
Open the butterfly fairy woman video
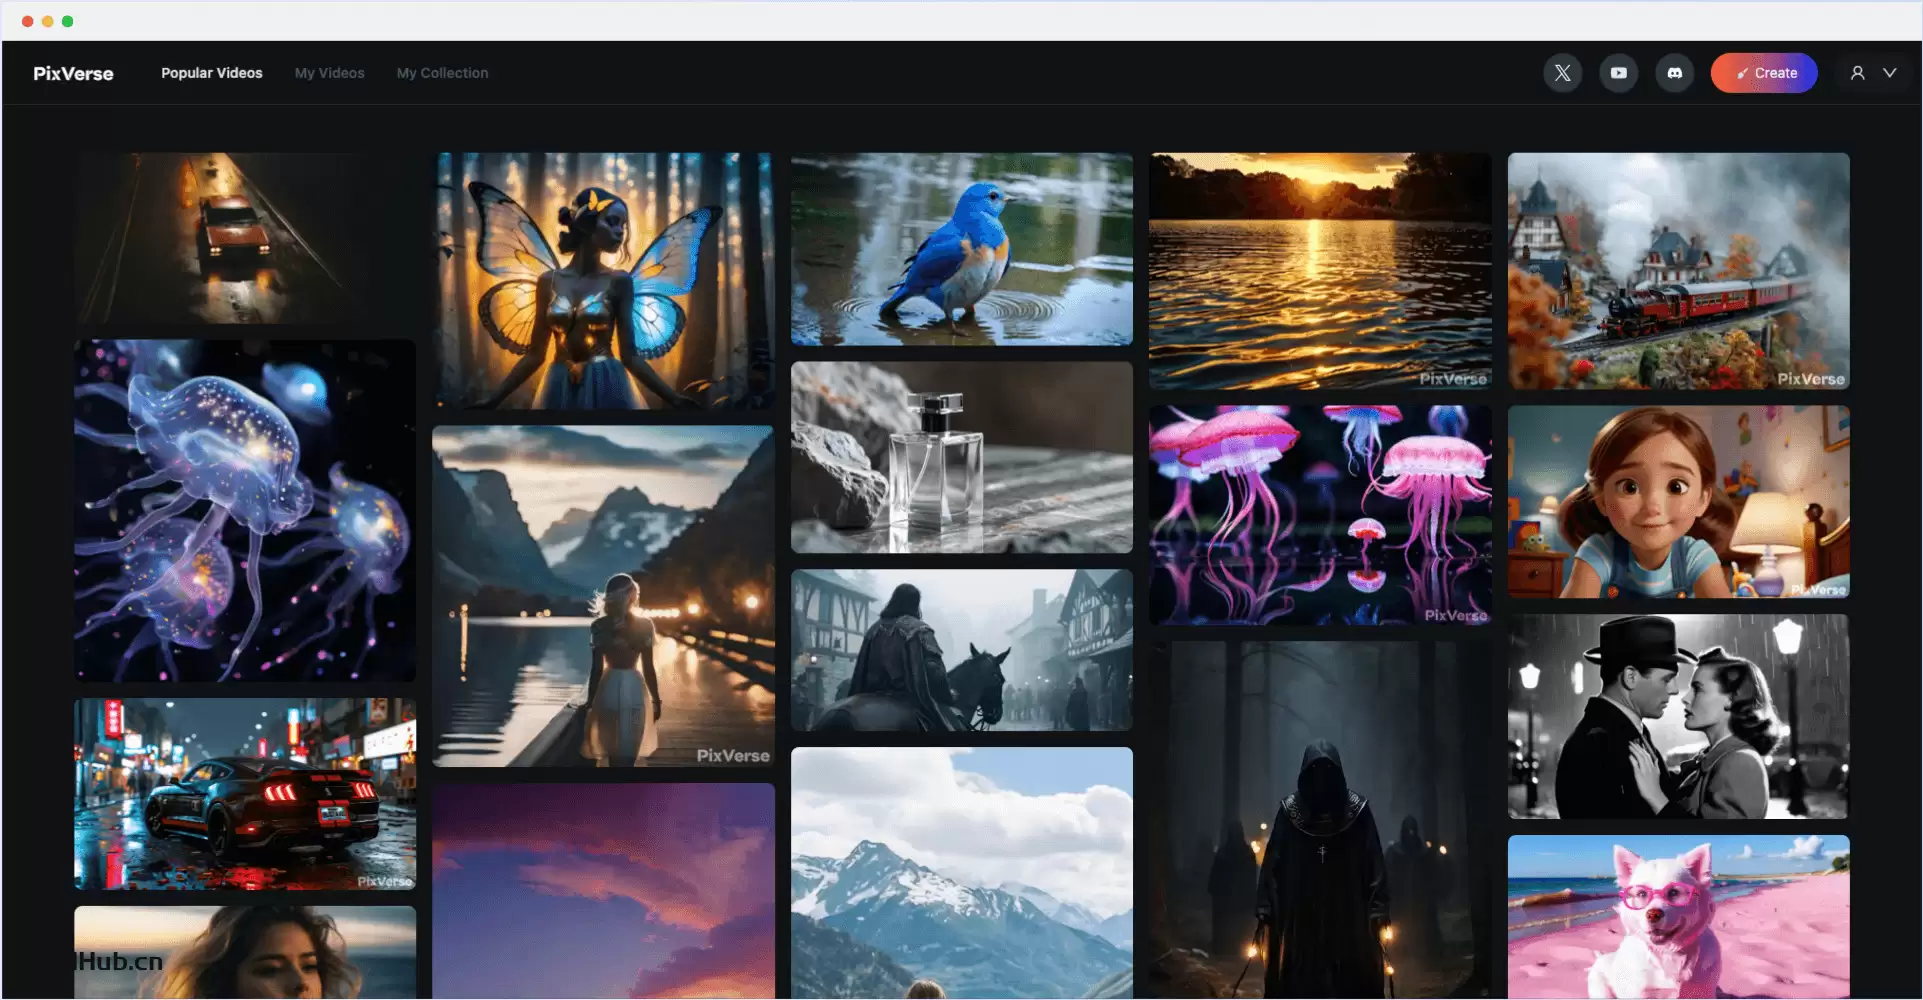click(x=603, y=281)
